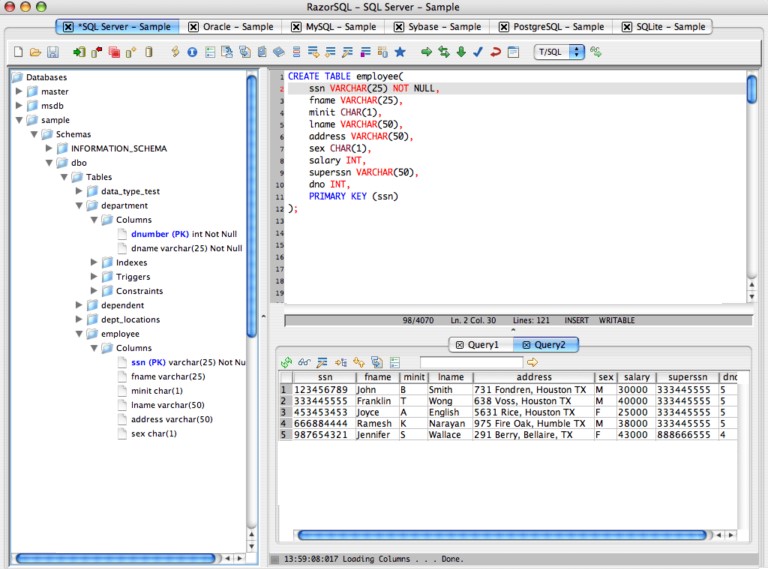Expand the dependent table node

78,305
